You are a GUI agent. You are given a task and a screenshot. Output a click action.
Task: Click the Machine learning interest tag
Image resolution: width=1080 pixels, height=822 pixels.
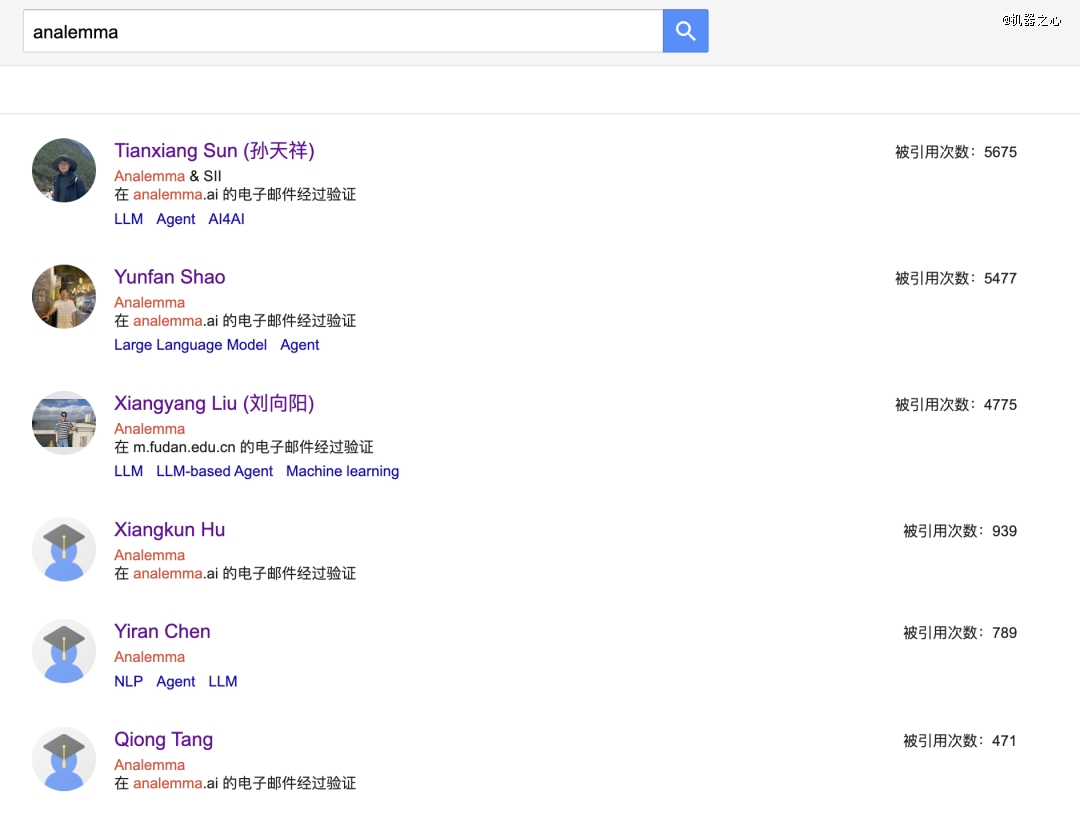tap(342, 471)
